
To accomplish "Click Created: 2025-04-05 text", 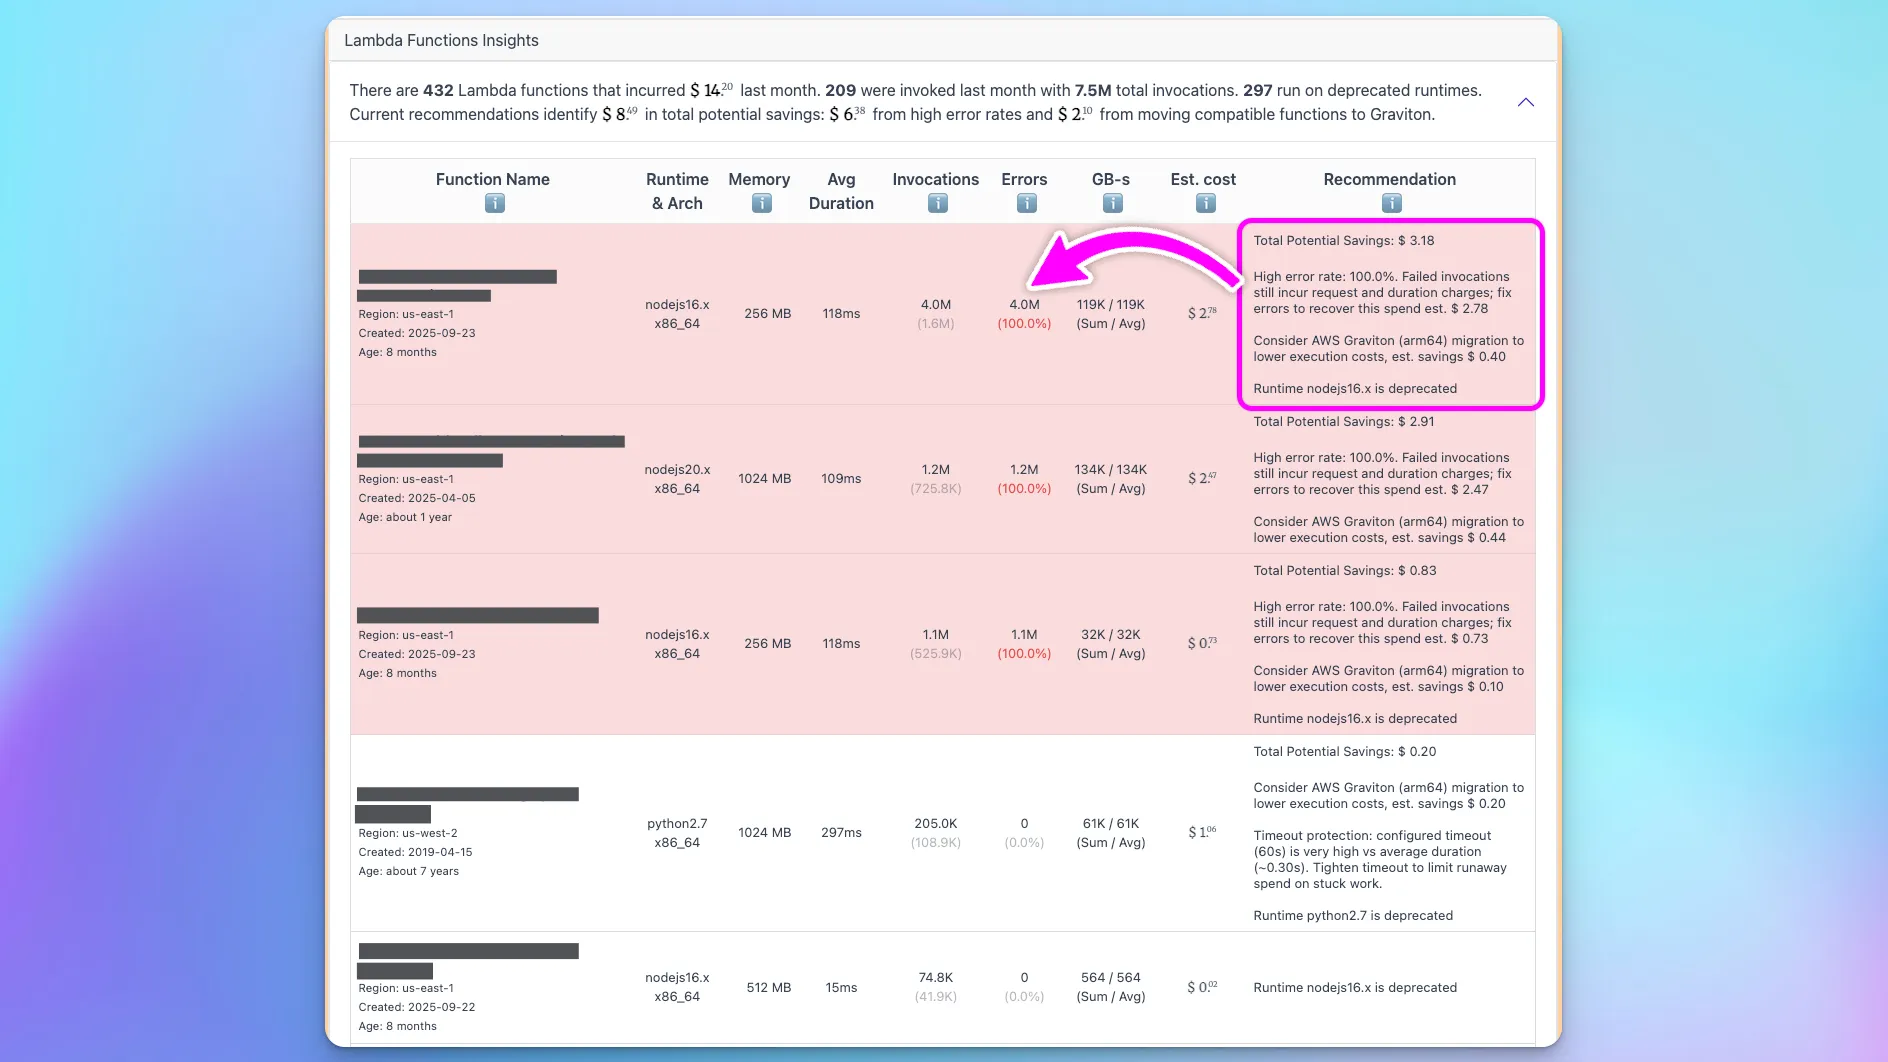I will [417, 498].
